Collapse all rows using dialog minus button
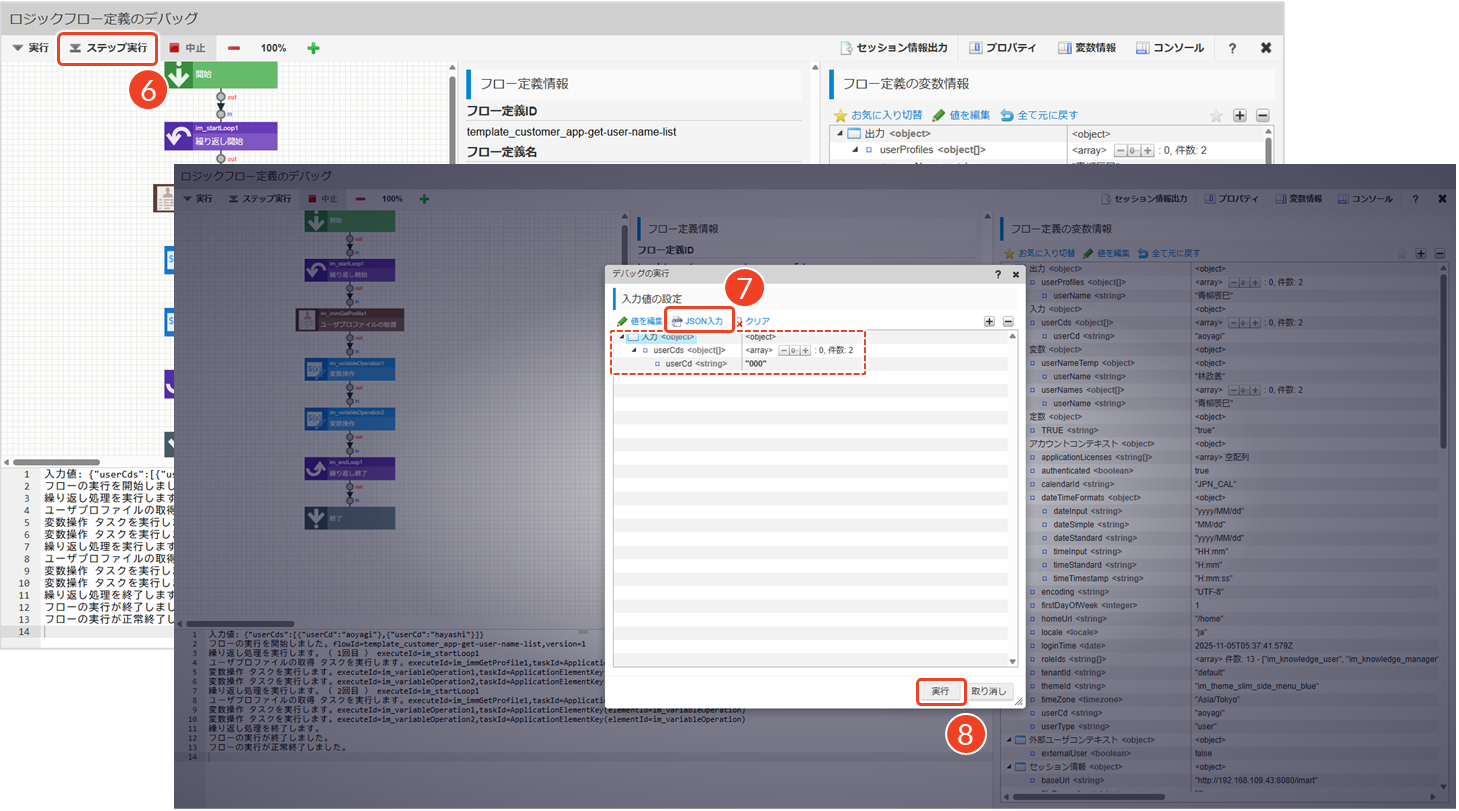The height and width of the screenshot is (811, 1459). (1008, 321)
